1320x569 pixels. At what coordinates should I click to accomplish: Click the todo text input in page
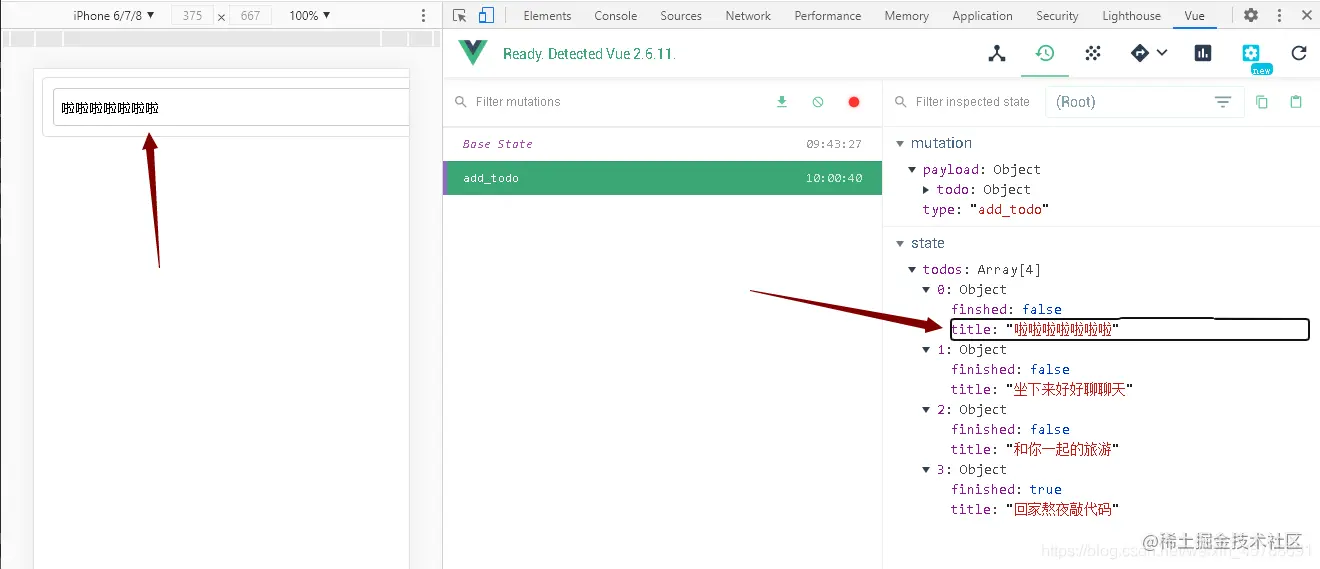pyautogui.click(x=232, y=108)
